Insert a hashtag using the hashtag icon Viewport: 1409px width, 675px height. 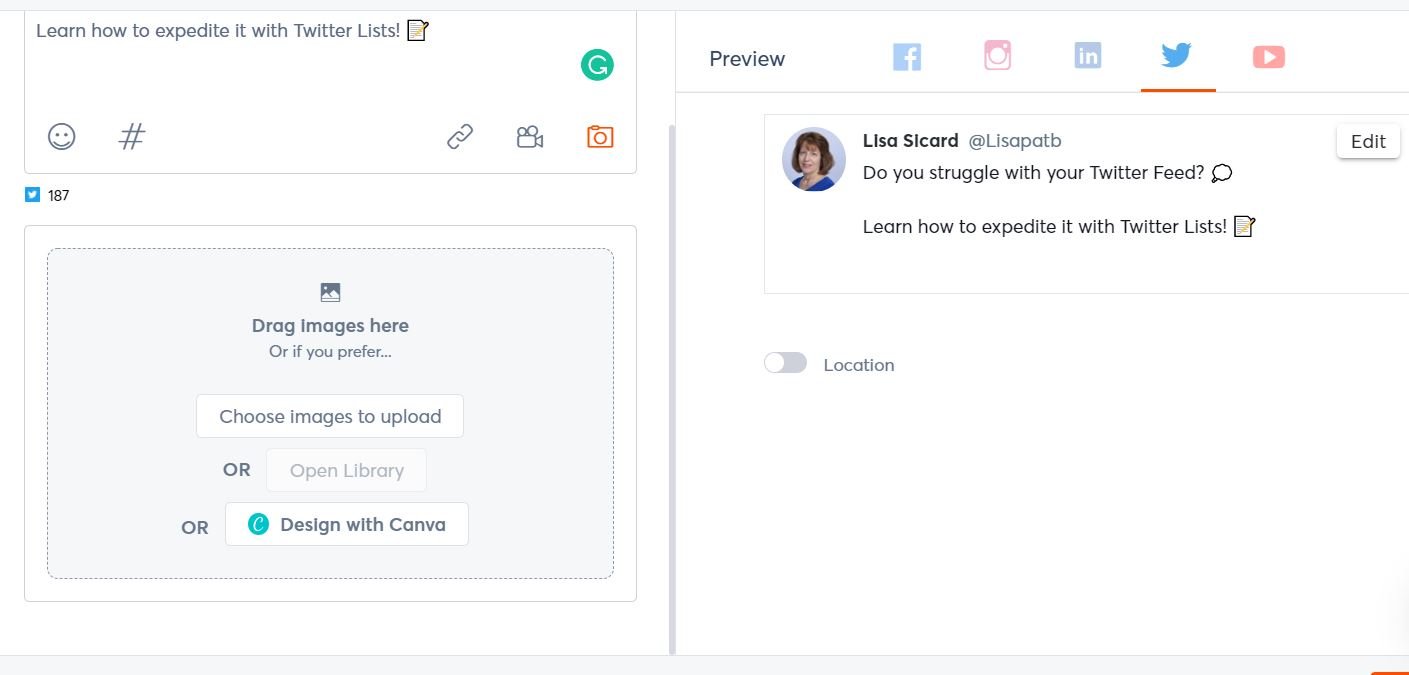pyautogui.click(x=131, y=137)
